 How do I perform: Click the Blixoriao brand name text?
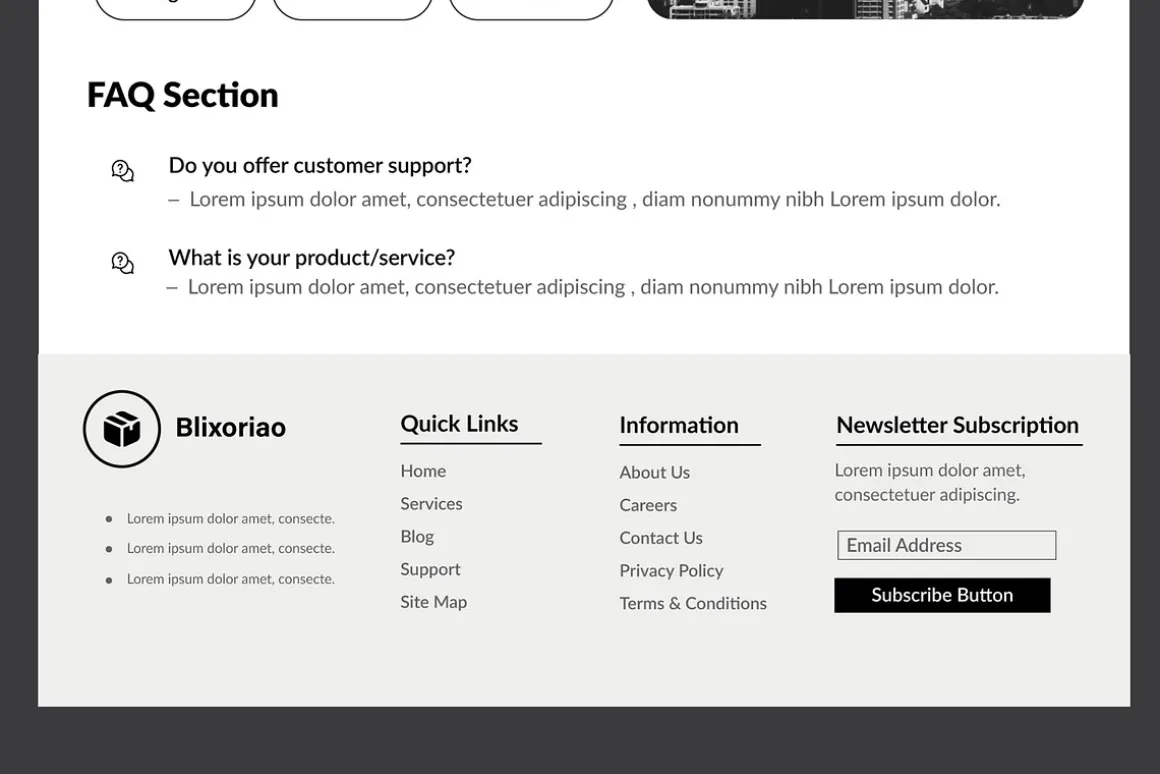231,428
